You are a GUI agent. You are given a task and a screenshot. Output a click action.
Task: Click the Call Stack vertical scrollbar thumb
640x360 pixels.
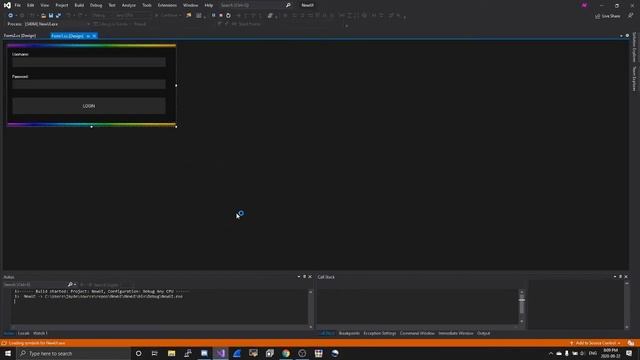[x=522, y=305]
